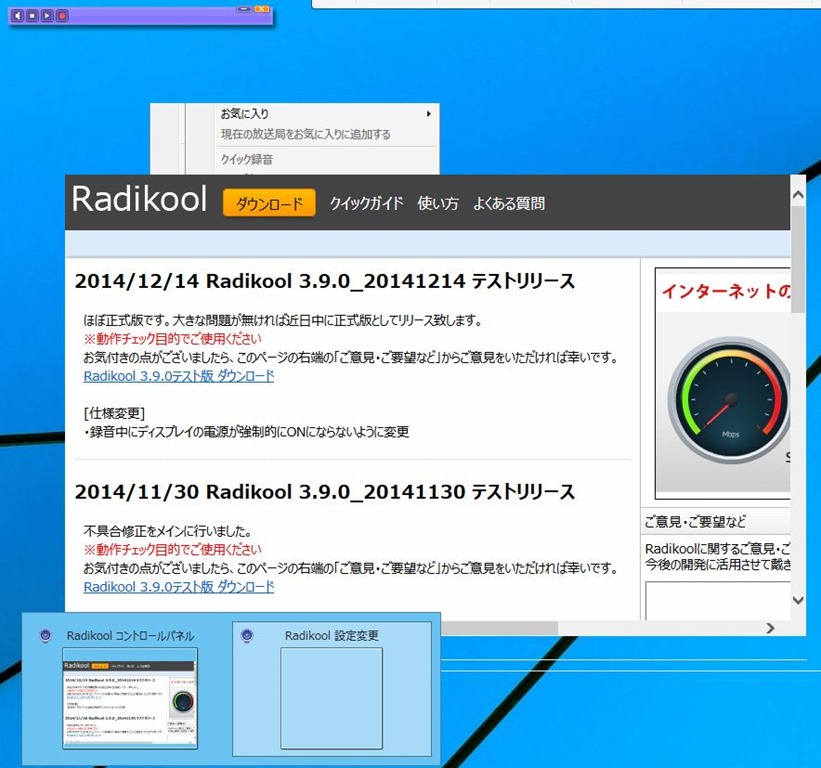Click the 2014/12/14 Radikool 3.9.0_20141214 heading
Image resolution: width=821 pixels, height=768 pixels.
click(x=325, y=281)
